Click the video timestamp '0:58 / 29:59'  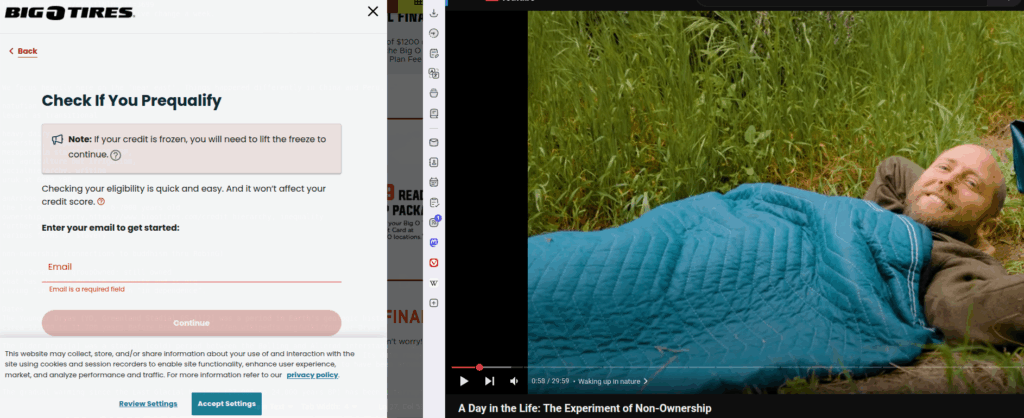[550, 381]
